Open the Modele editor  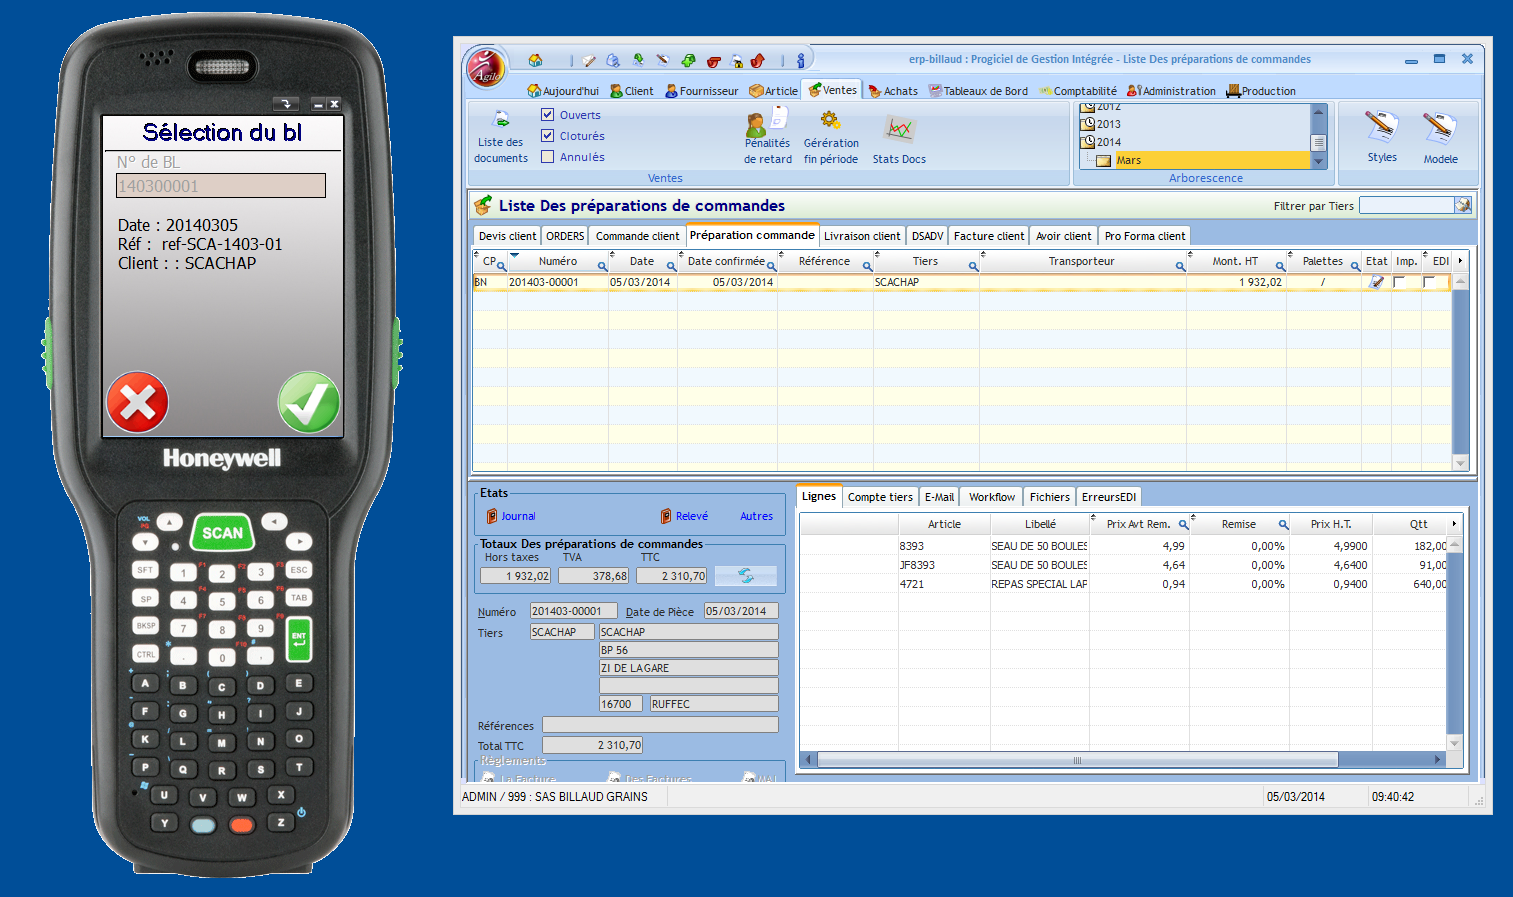(x=1441, y=138)
